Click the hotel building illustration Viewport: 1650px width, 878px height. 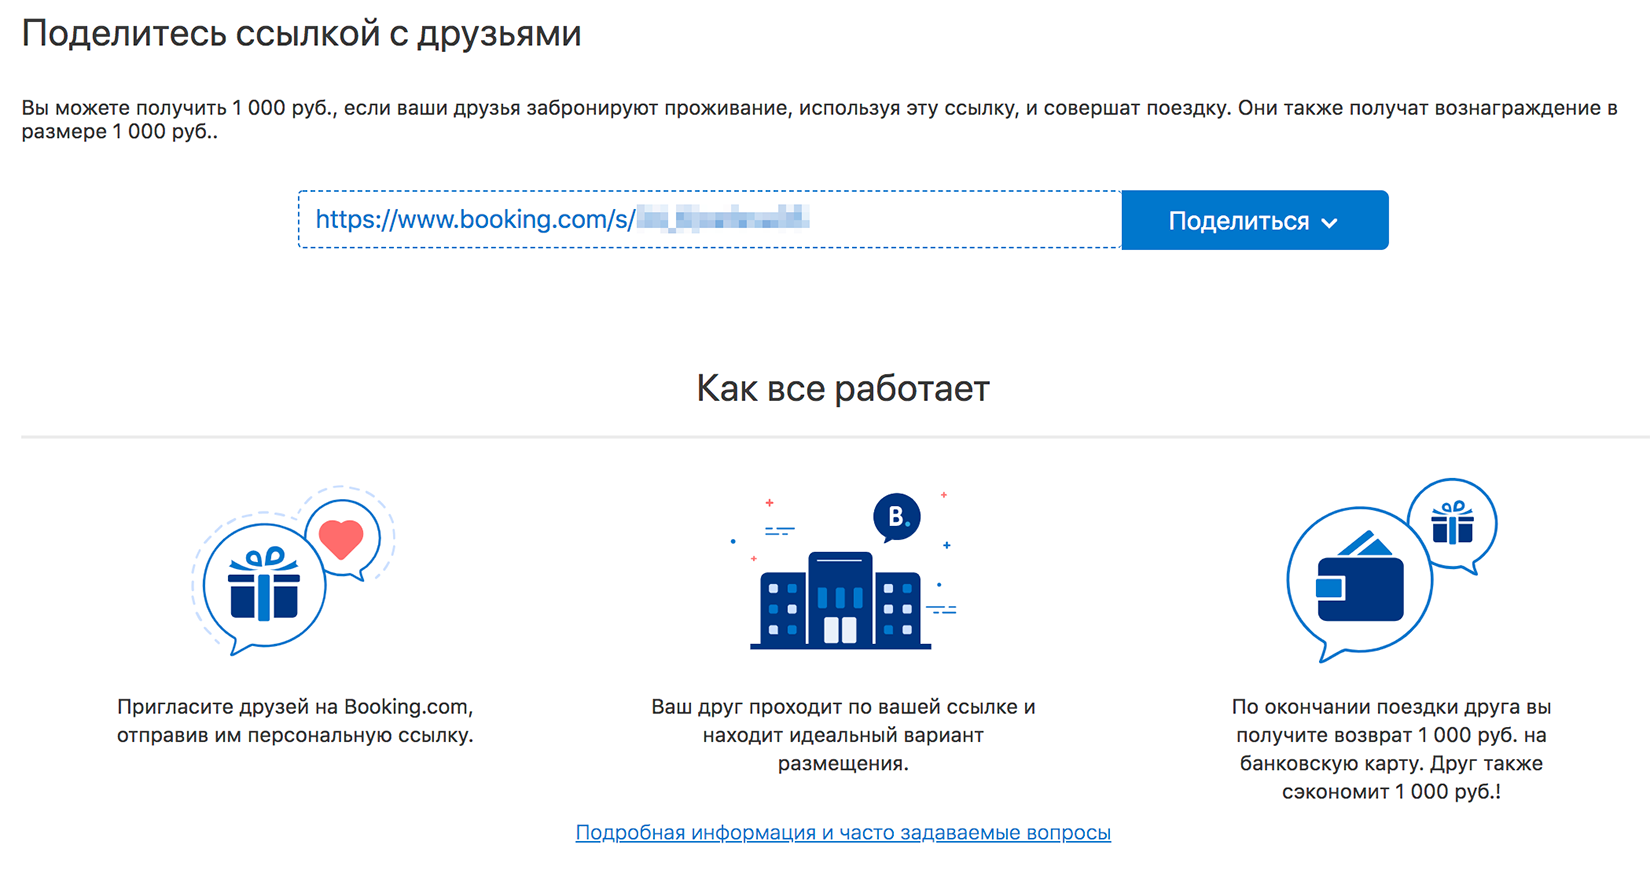click(841, 600)
